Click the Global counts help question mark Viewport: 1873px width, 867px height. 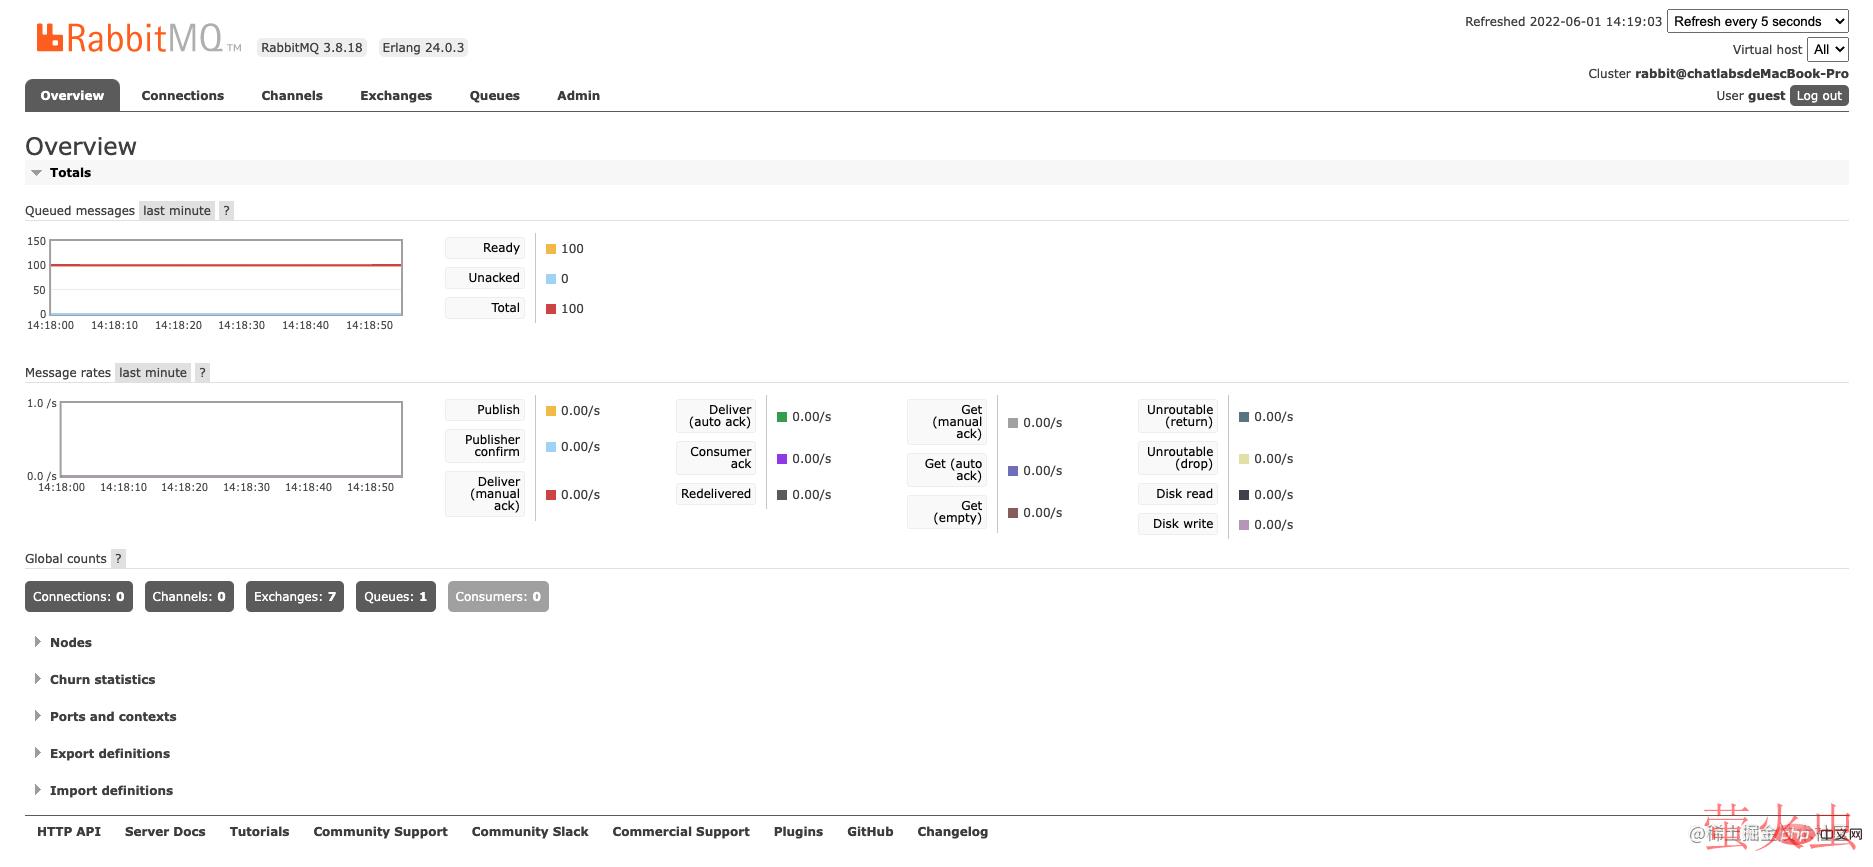[118, 559]
